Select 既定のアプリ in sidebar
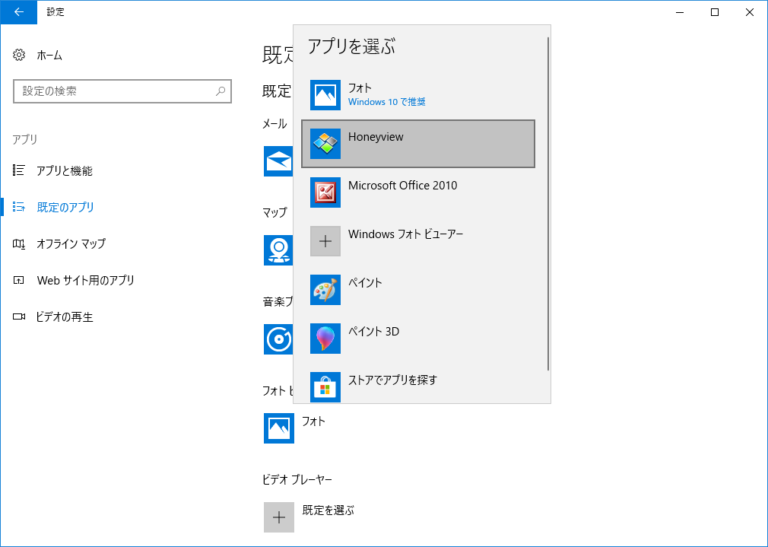768x547 pixels. (x=65, y=207)
